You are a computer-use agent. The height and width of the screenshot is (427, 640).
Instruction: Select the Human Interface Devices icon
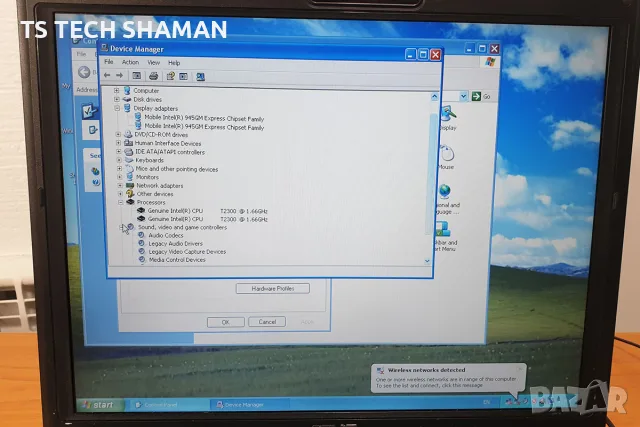129,143
